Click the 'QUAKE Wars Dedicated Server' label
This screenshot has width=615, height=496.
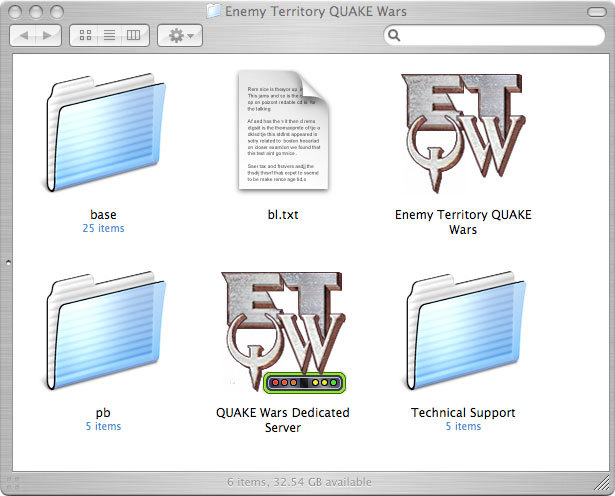283,420
